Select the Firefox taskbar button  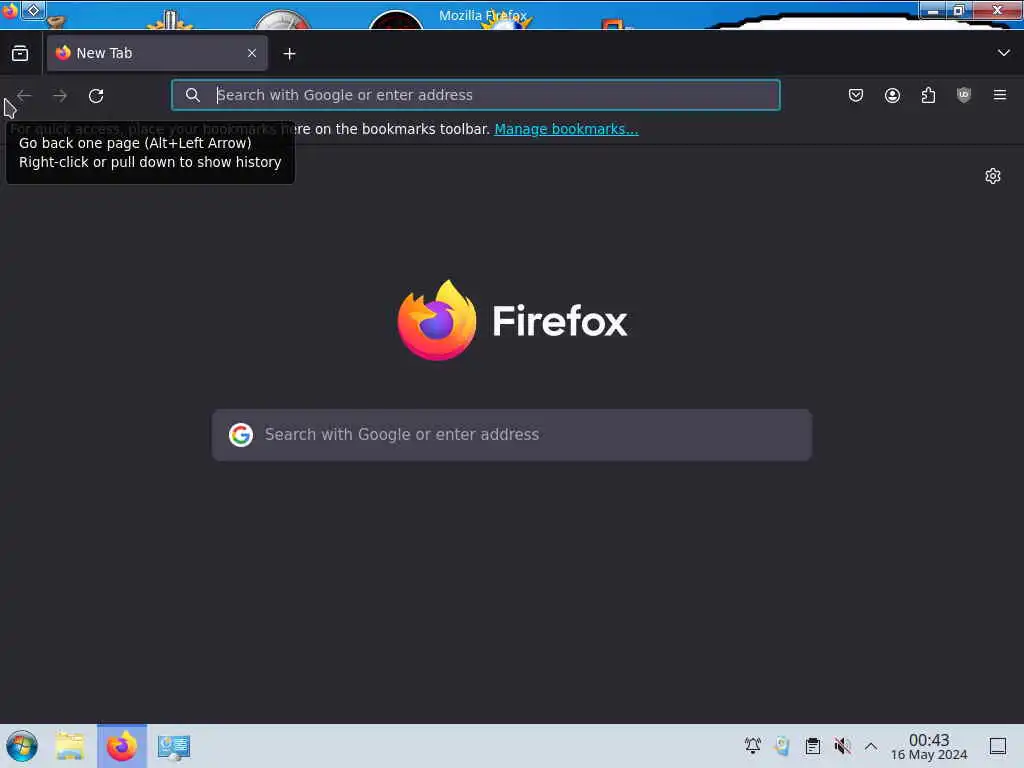pos(122,746)
